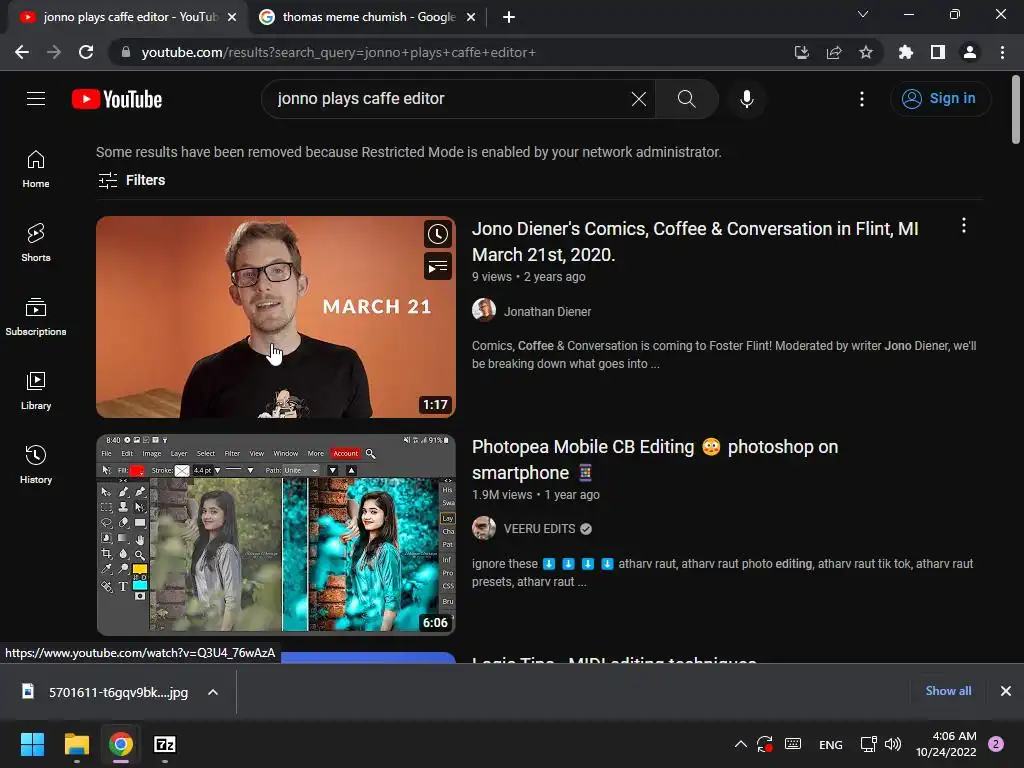Switch to thomas meme chumish Google tab
The image size is (1024, 768).
coord(369,17)
